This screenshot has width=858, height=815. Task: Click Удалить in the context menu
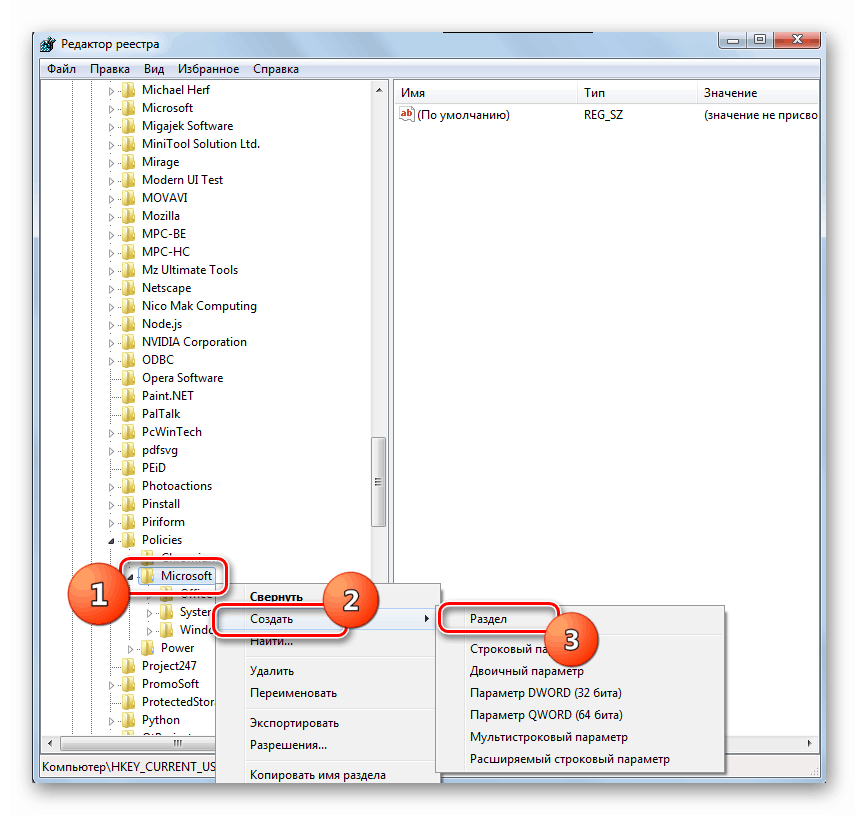(326, 671)
